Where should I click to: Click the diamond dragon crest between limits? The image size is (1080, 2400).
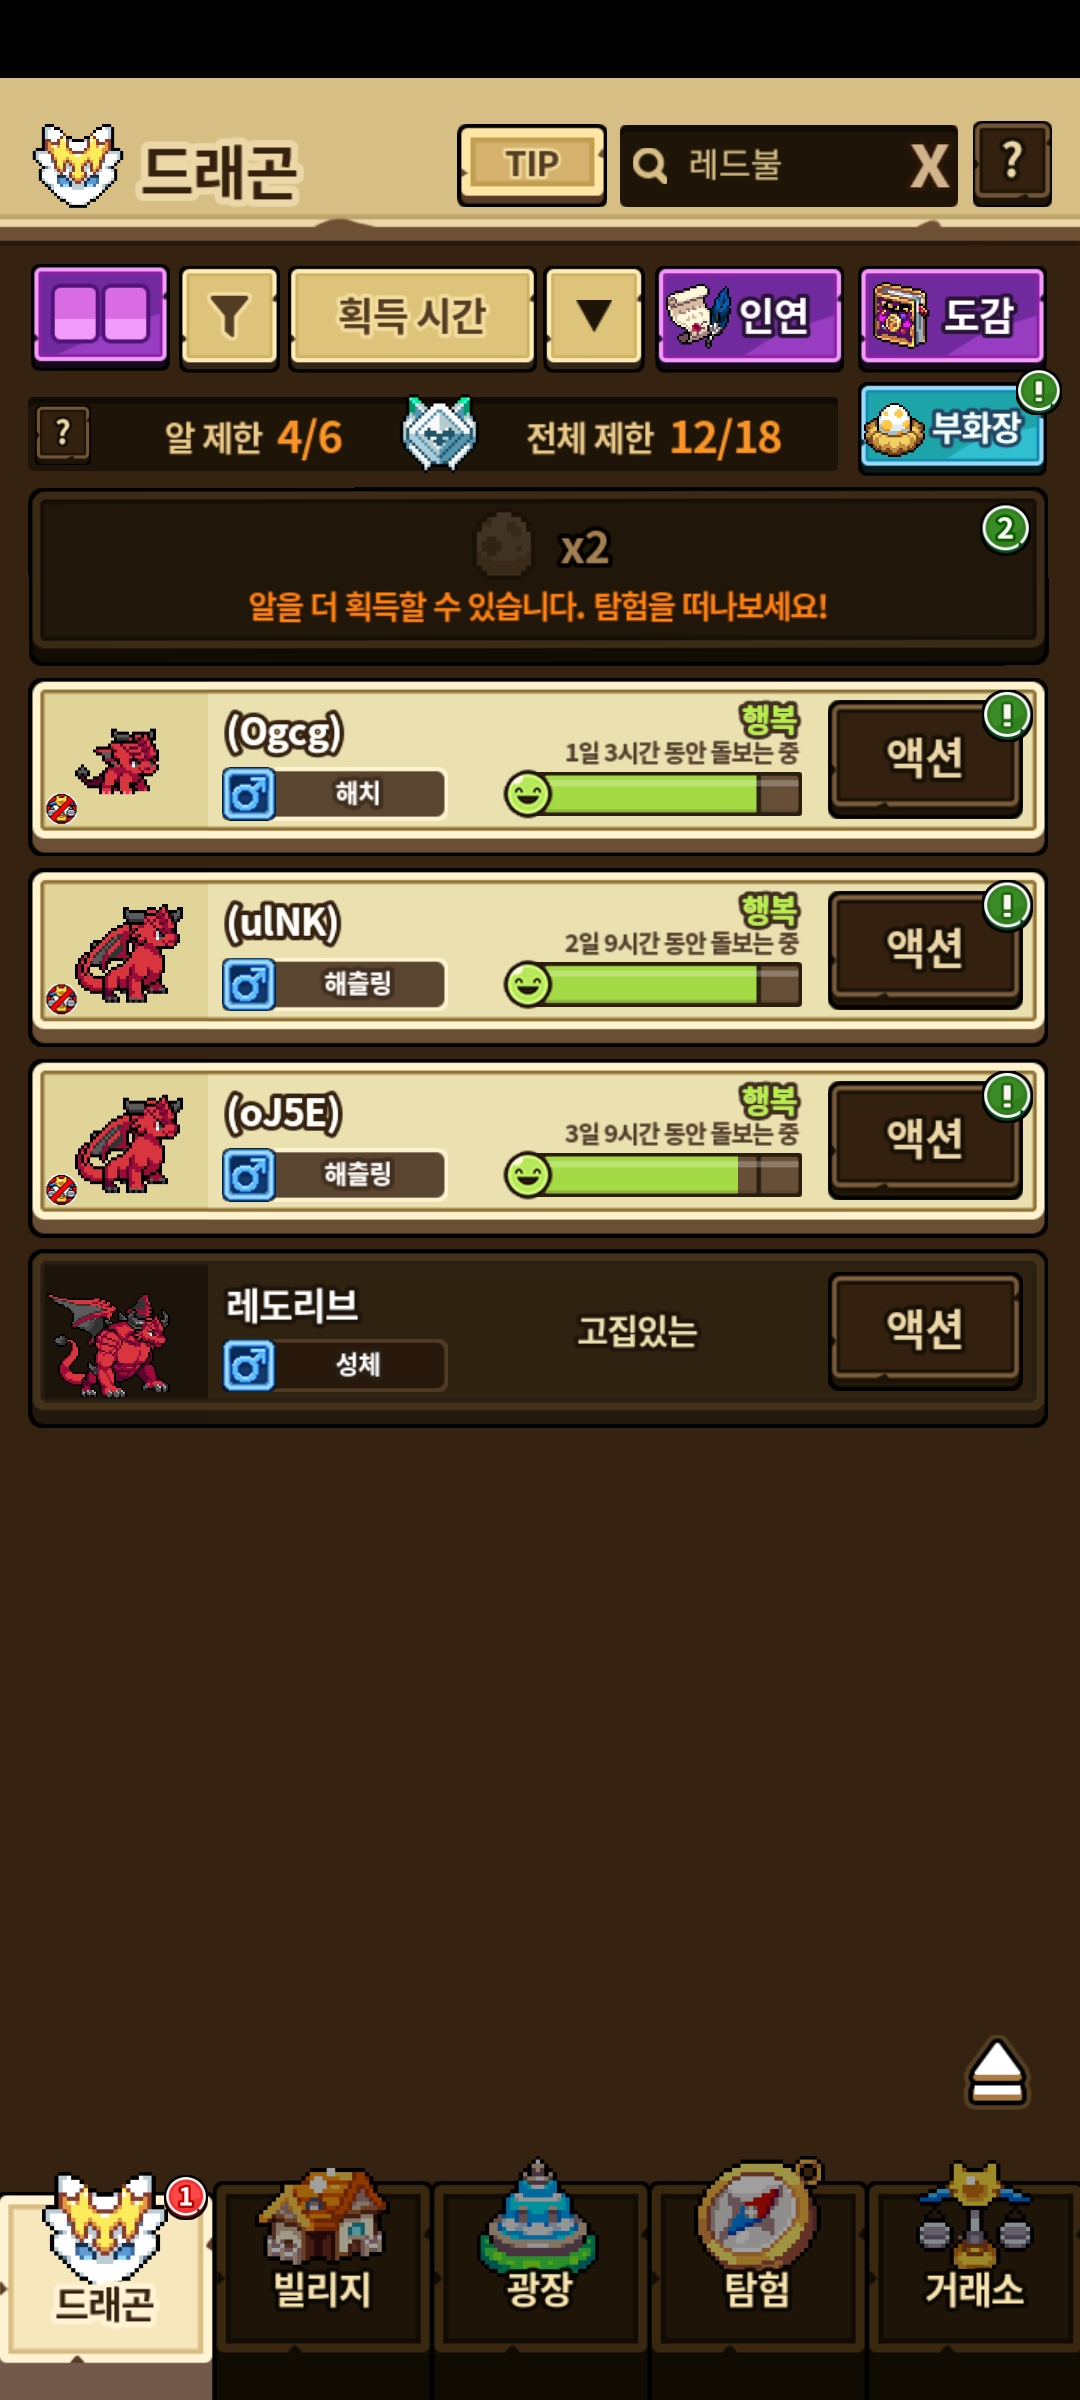pyautogui.click(x=439, y=434)
